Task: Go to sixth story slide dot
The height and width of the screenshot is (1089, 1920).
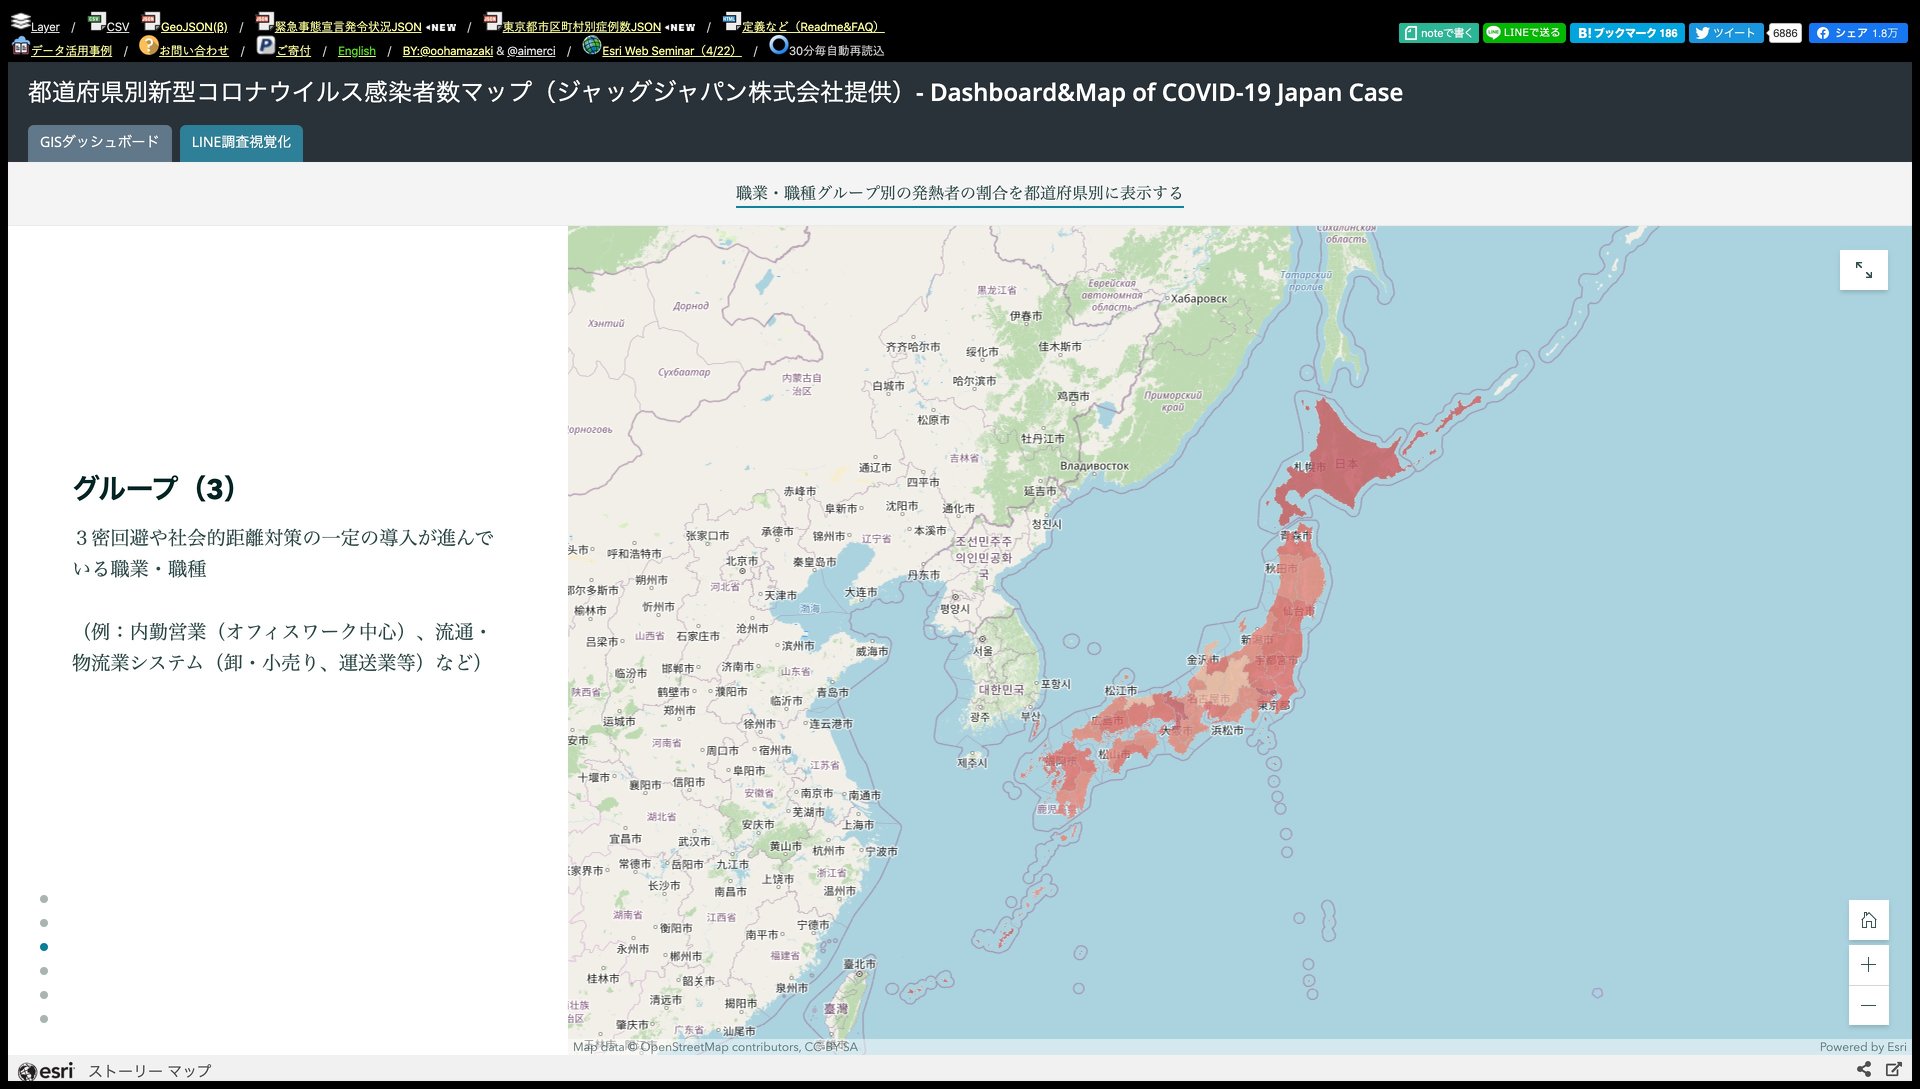Action: 44,1019
